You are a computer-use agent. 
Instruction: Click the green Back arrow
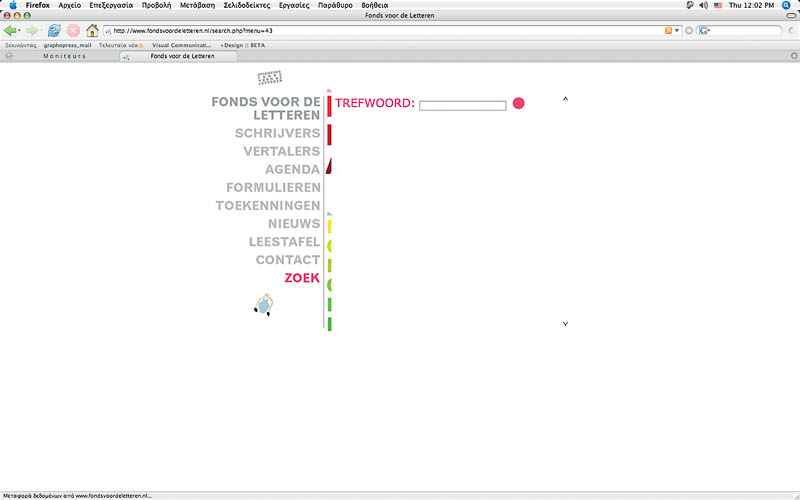(x=9, y=31)
